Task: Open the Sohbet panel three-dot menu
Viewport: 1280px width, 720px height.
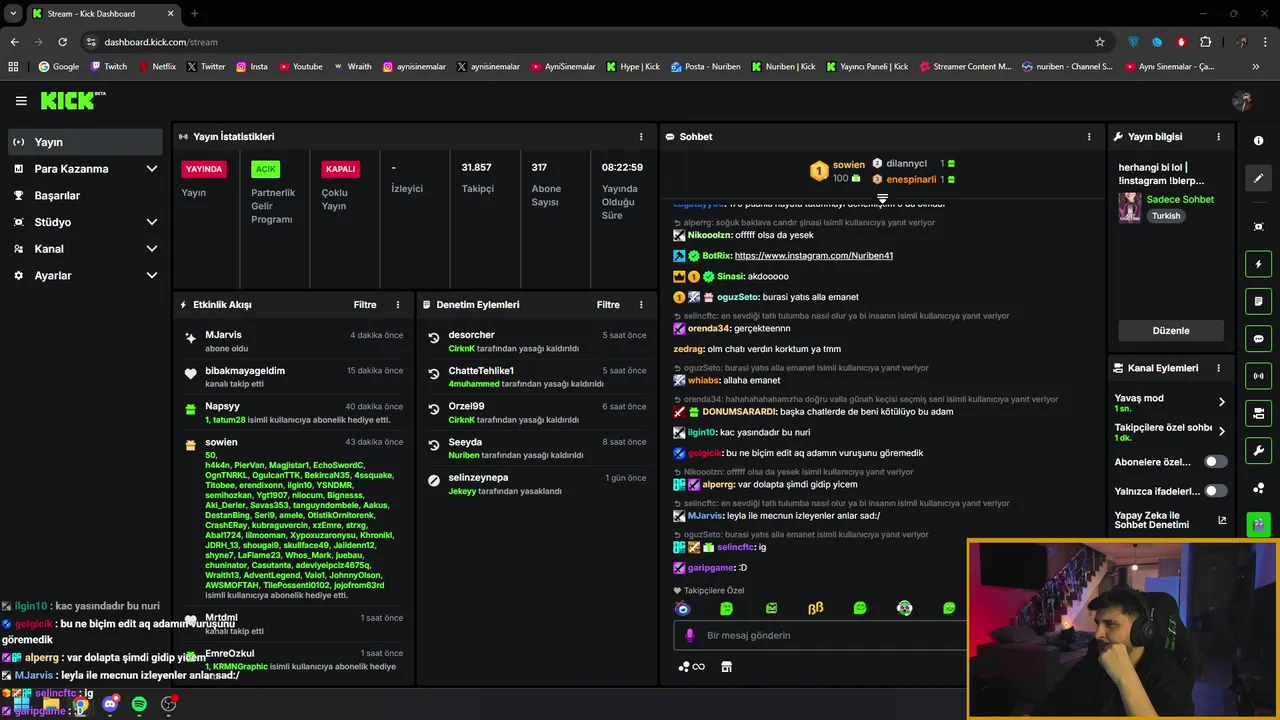Action: pyautogui.click(x=1089, y=137)
